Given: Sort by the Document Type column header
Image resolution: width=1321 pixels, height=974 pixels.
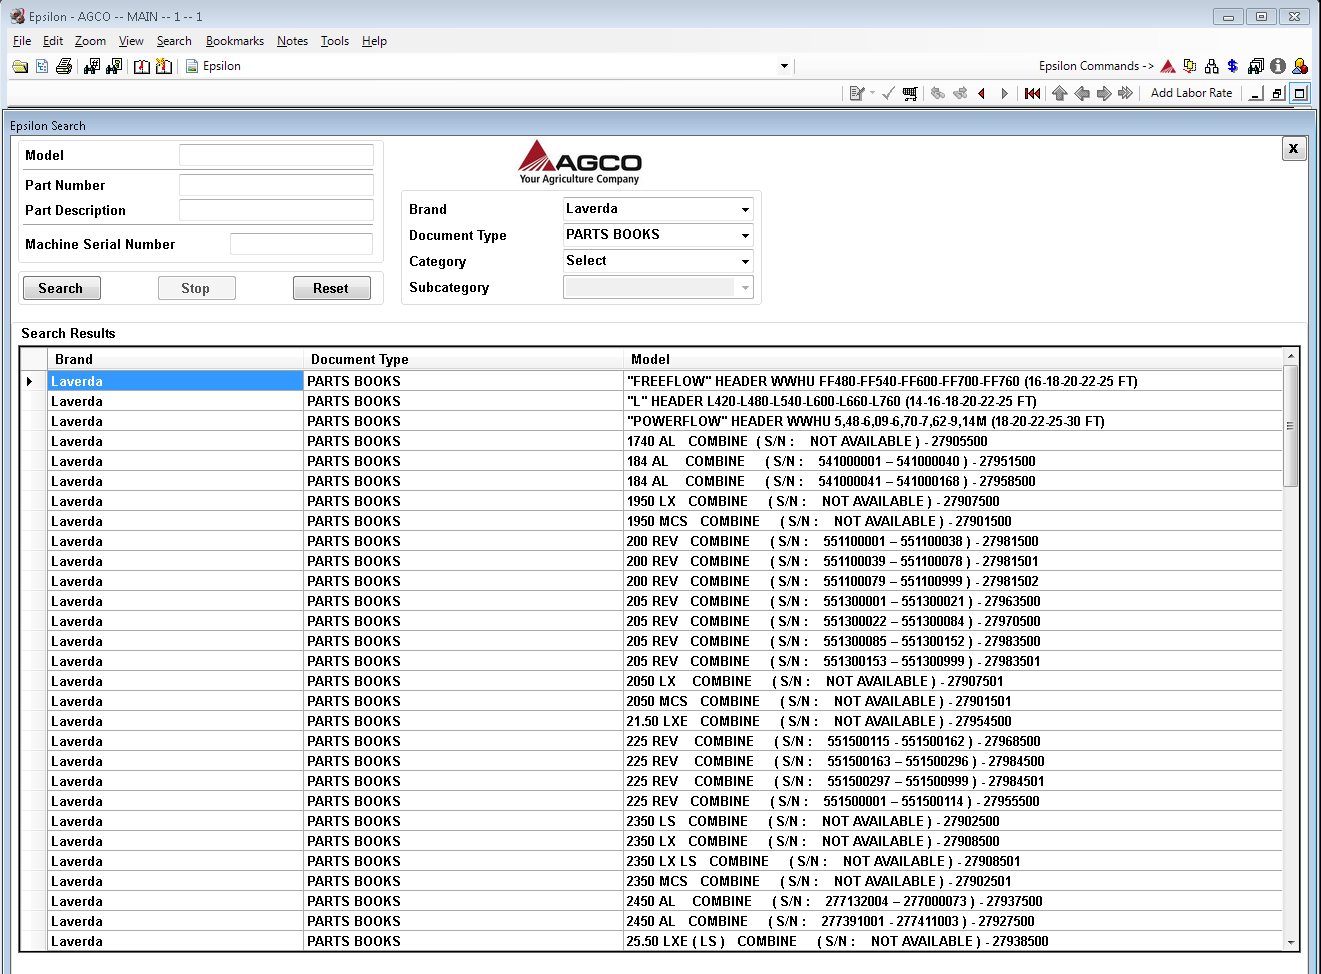Looking at the screenshot, I should (x=463, y=359).
